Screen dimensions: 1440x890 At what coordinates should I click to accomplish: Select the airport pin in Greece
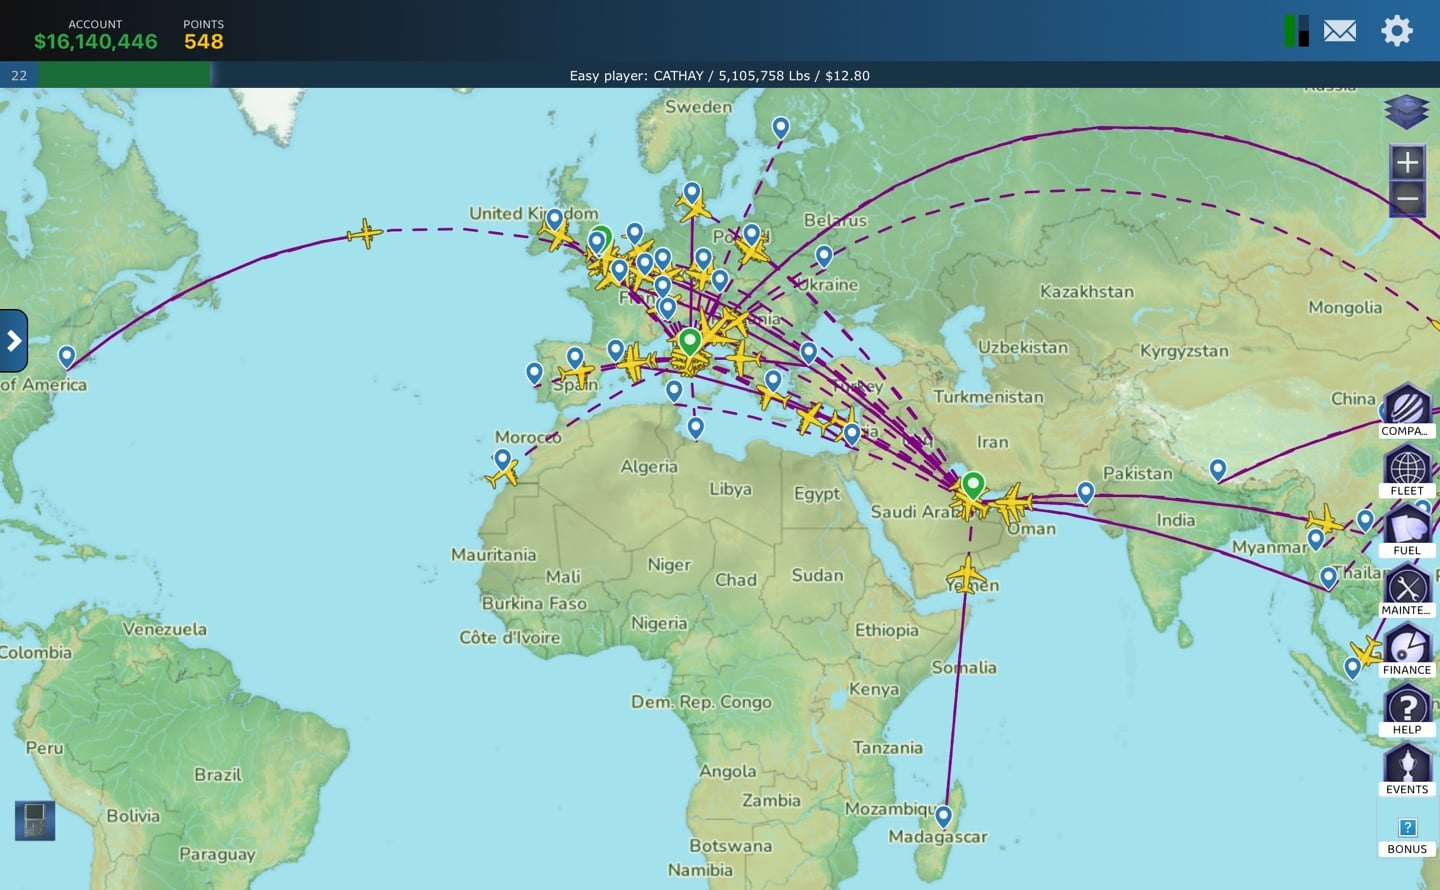pos(773,380)
